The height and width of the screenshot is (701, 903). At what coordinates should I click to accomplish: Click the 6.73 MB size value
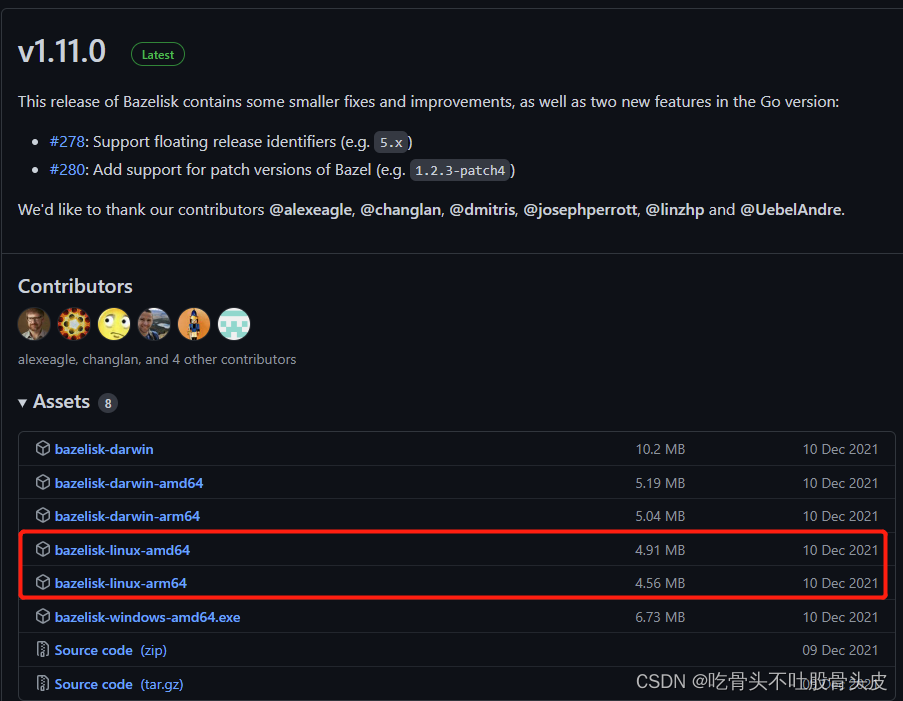click(660, 617)
